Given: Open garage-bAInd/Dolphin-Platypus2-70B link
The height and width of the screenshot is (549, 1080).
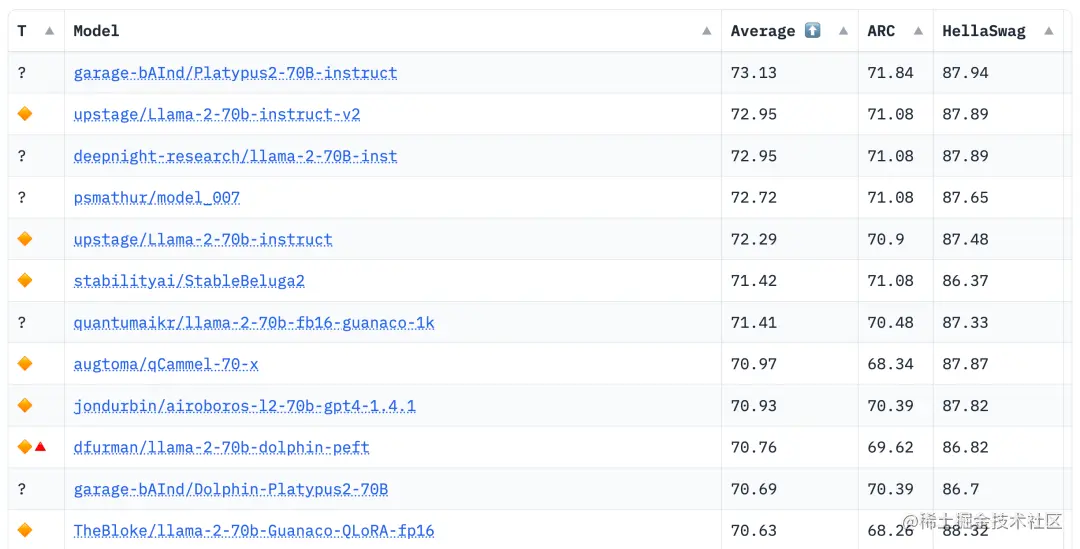Looking at the screenshot, I should coord(231,490).
